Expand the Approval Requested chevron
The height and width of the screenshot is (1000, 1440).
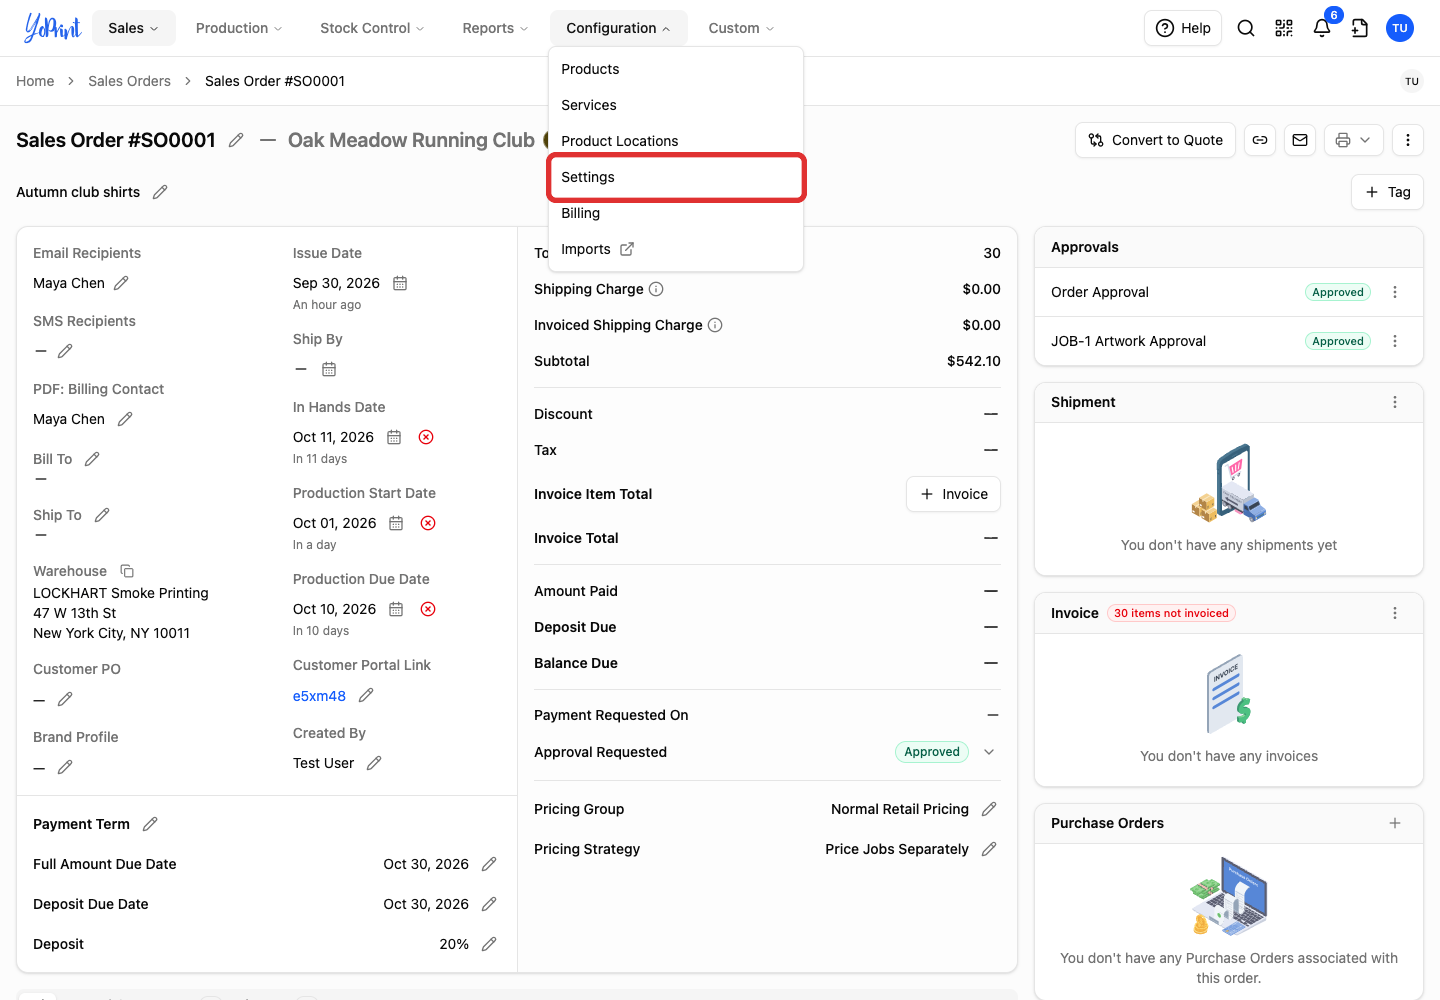coord(989,752)
